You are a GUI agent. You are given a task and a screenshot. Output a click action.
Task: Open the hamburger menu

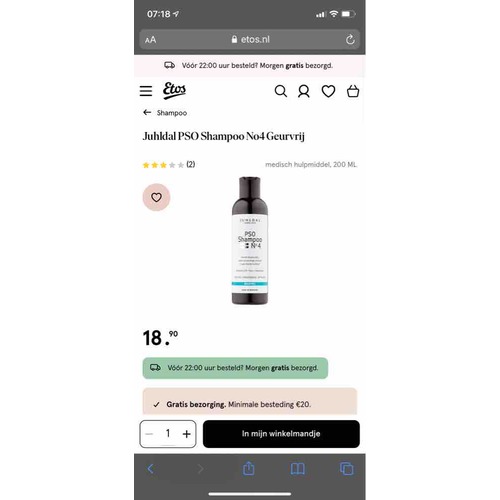click(146, 91)
